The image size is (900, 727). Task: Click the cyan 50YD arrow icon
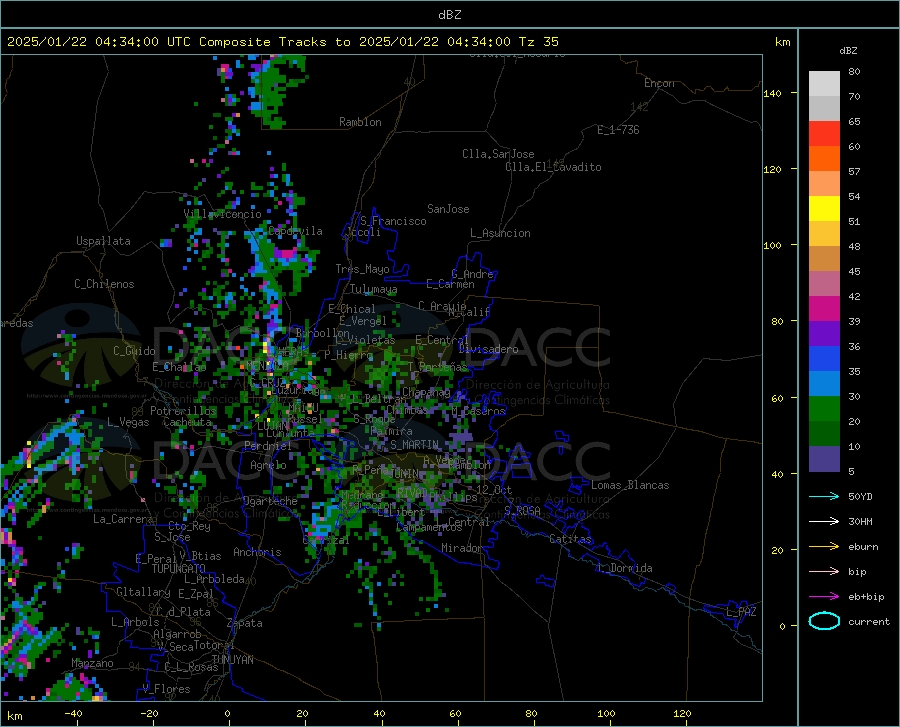point(824,496)
